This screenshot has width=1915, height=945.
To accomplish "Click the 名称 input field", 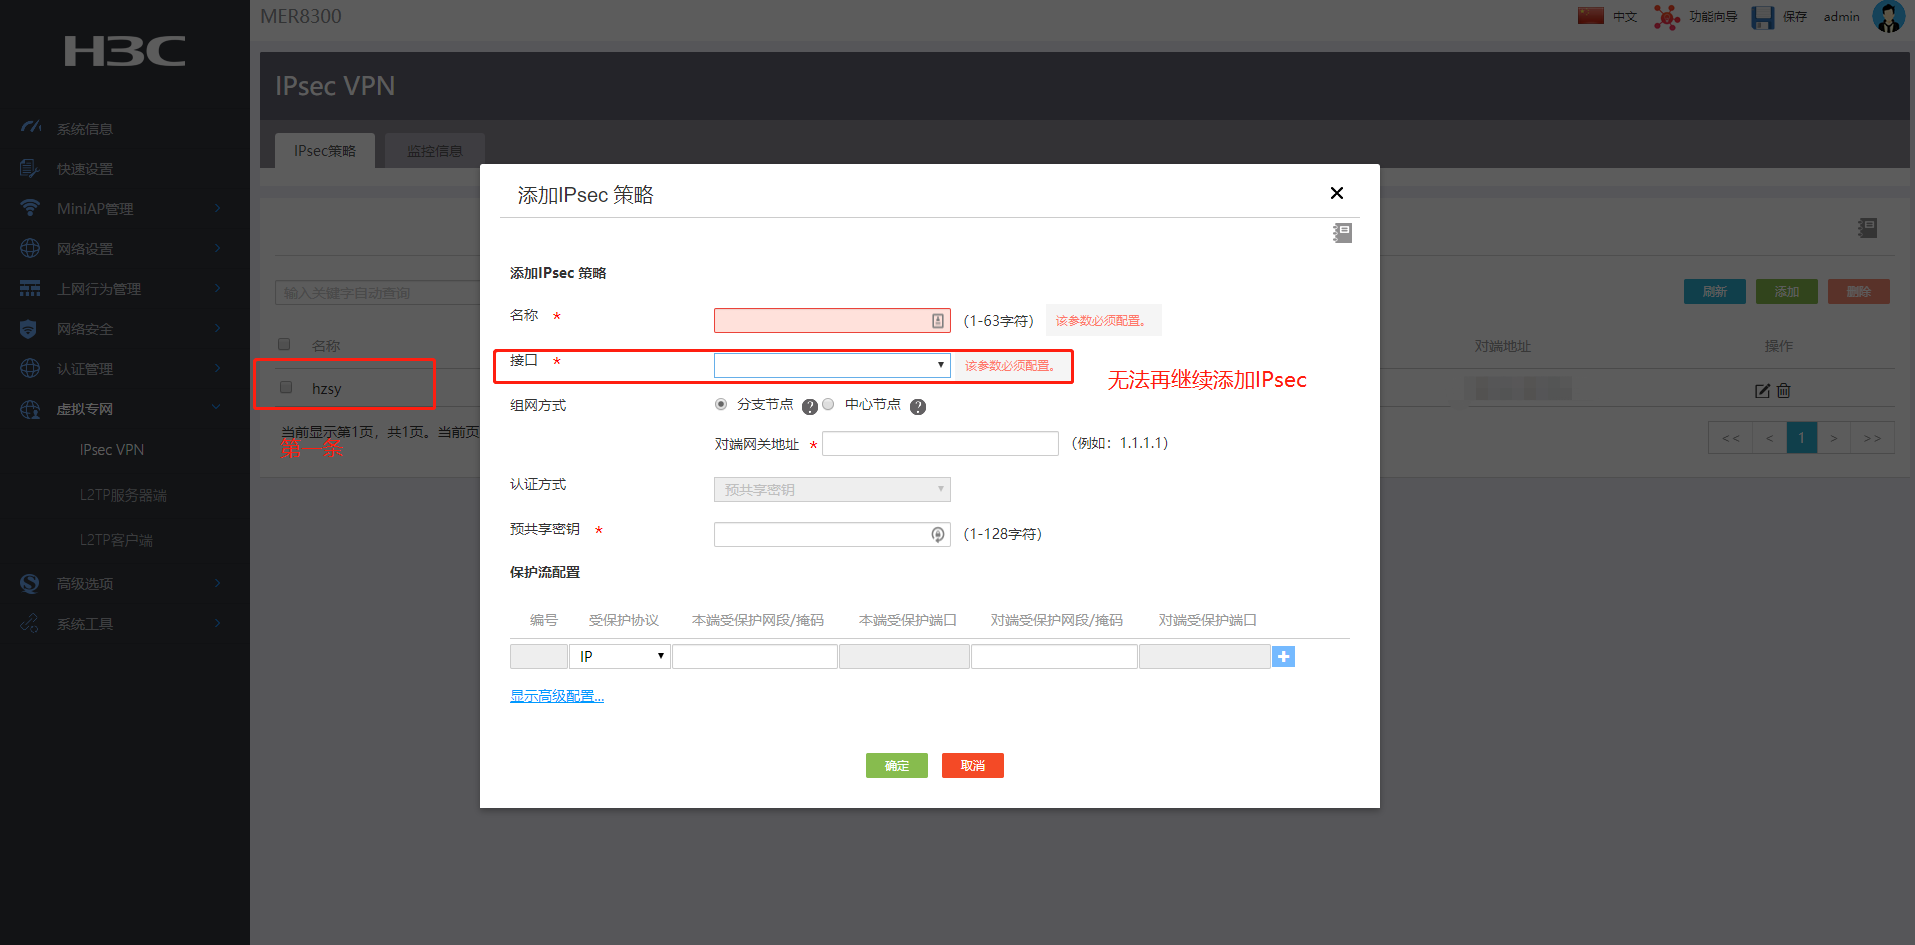I will point(832,321).
